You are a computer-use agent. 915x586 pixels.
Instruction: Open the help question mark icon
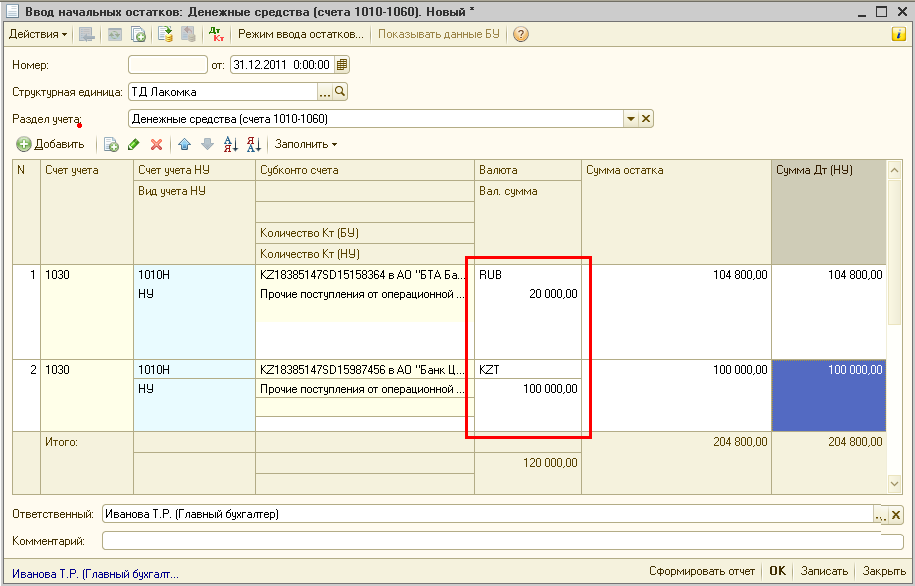pyautogui.click(x=521, y=34)
